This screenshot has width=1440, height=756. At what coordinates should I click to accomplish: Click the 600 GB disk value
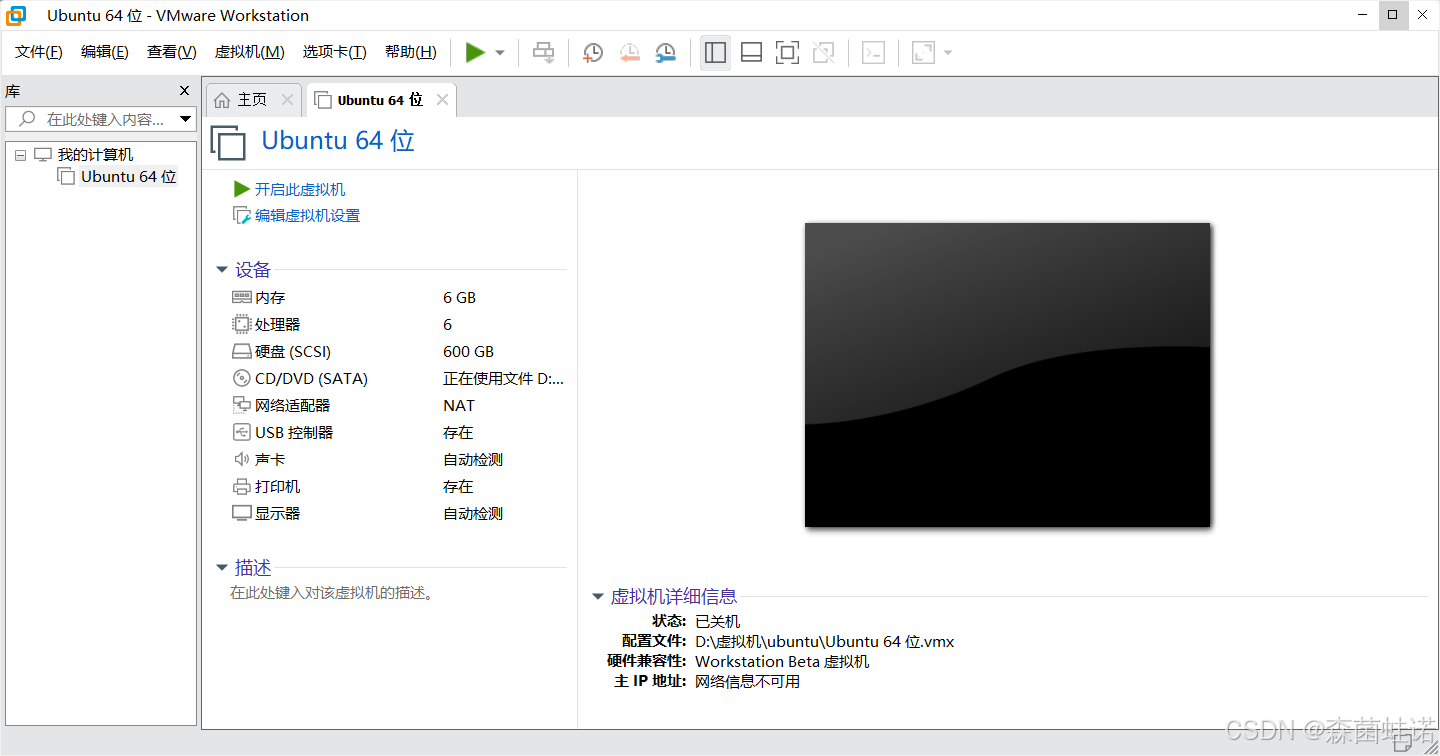[469, 352]
